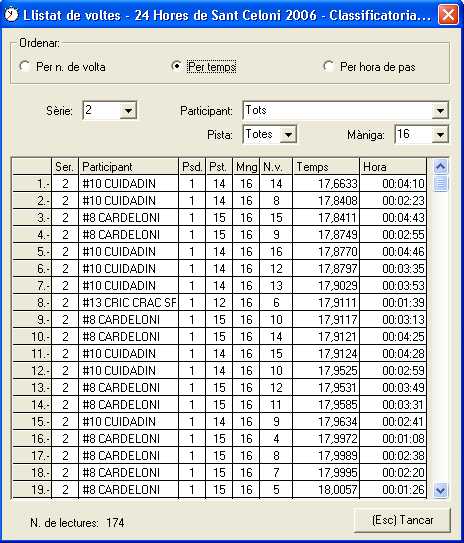Select row 8 with #13 CRIC CRAC
Screen dimensions: 464x543
(x=219, y=303)
